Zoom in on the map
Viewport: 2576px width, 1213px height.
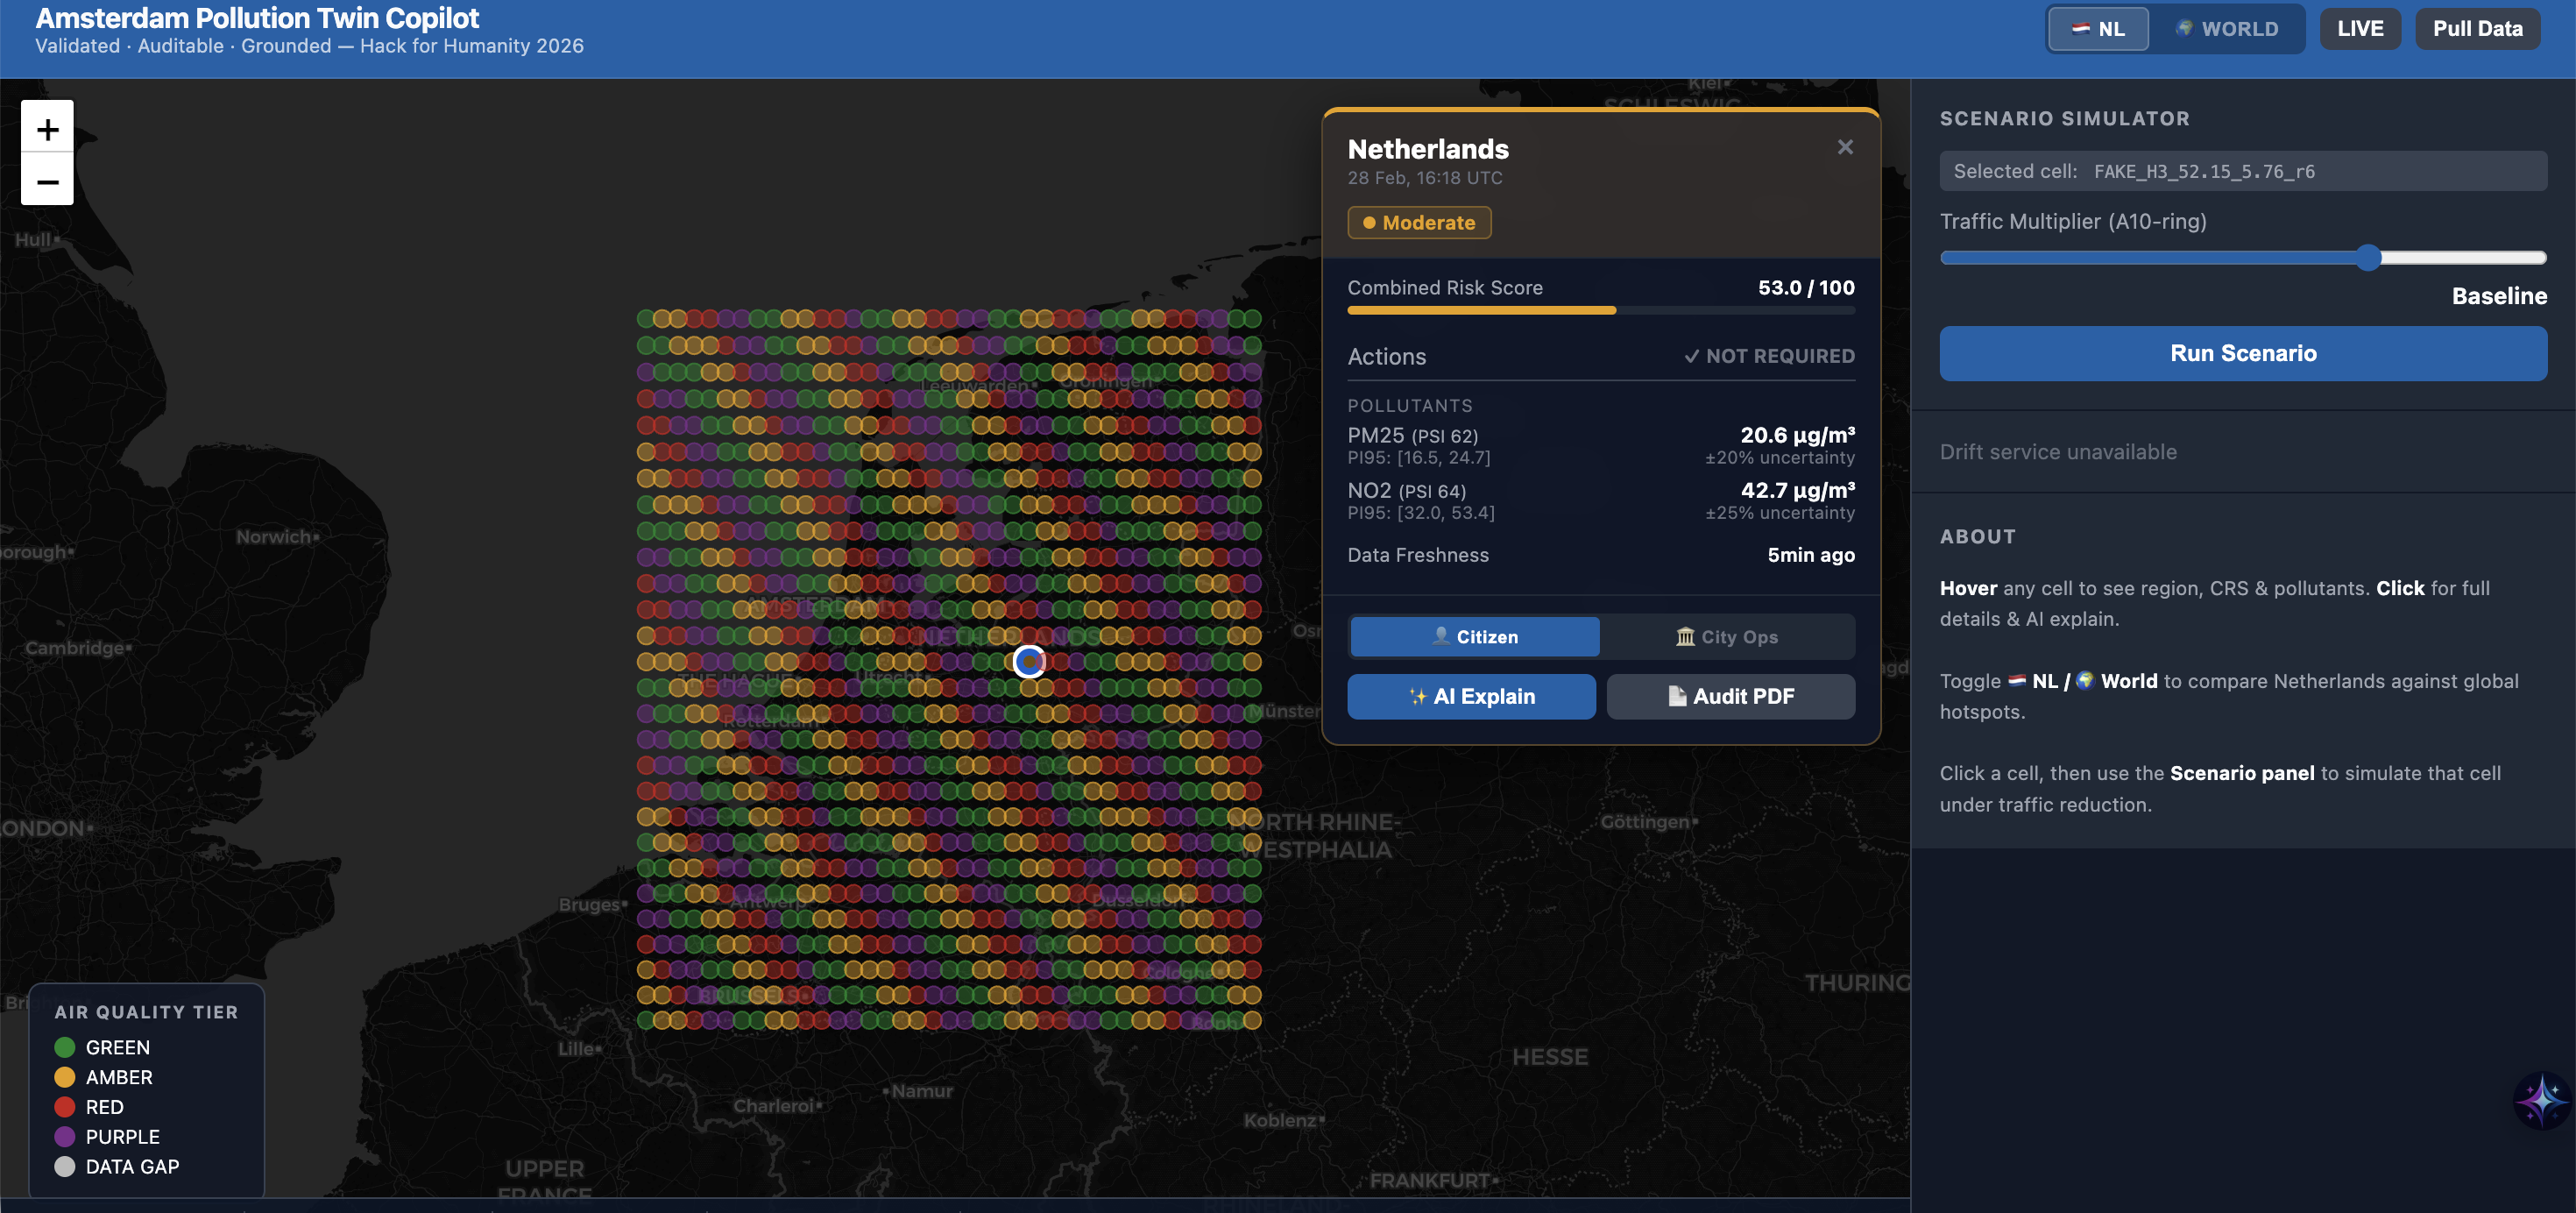47,129
